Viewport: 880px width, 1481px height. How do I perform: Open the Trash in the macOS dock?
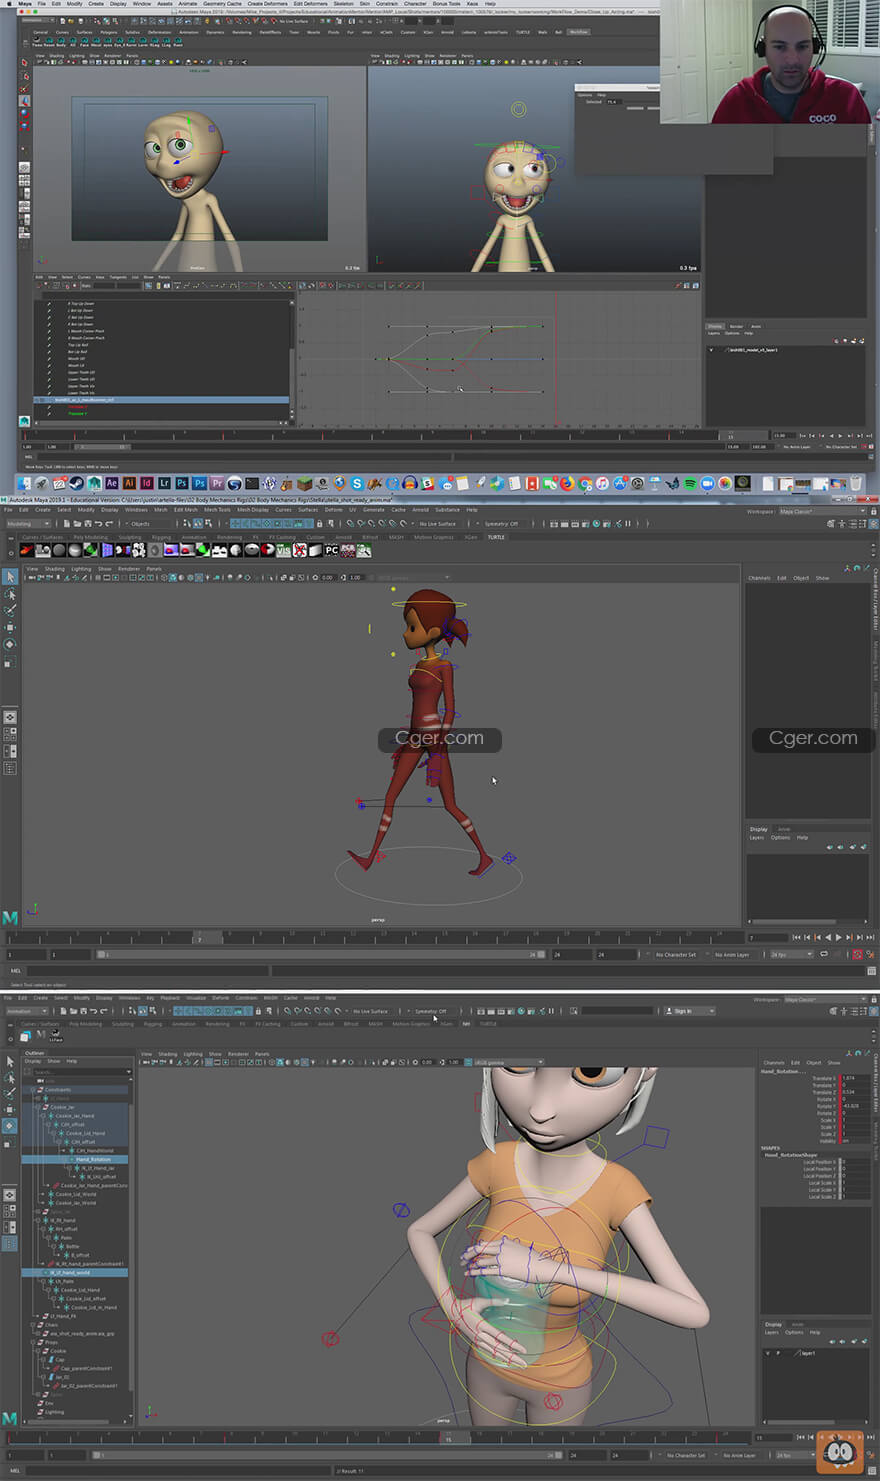[x=856, y=484]
